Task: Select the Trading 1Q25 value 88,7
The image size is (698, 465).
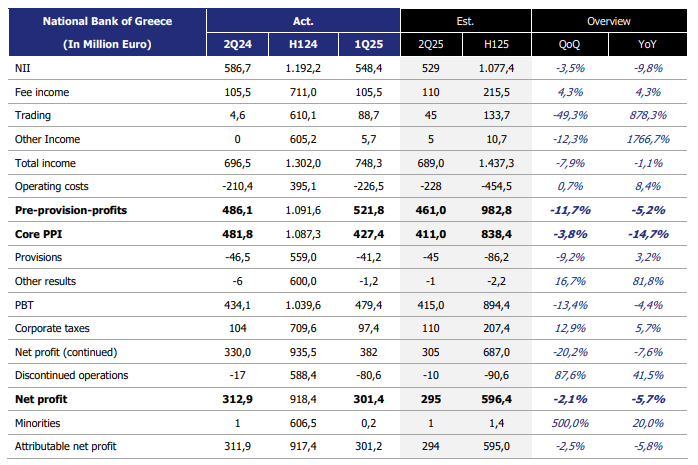Action: pos(369,115)
